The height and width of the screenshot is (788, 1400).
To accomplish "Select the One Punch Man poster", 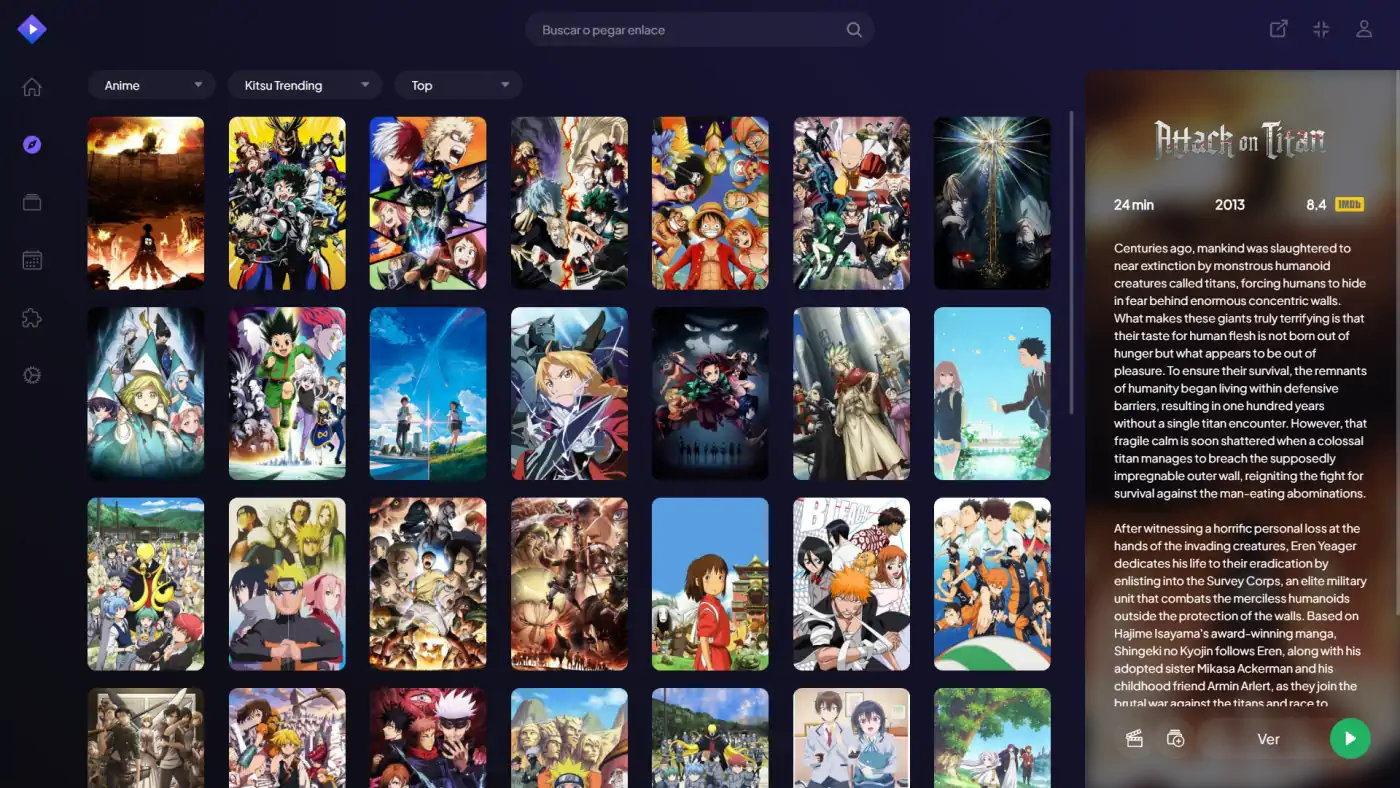I will pos(852,203).
